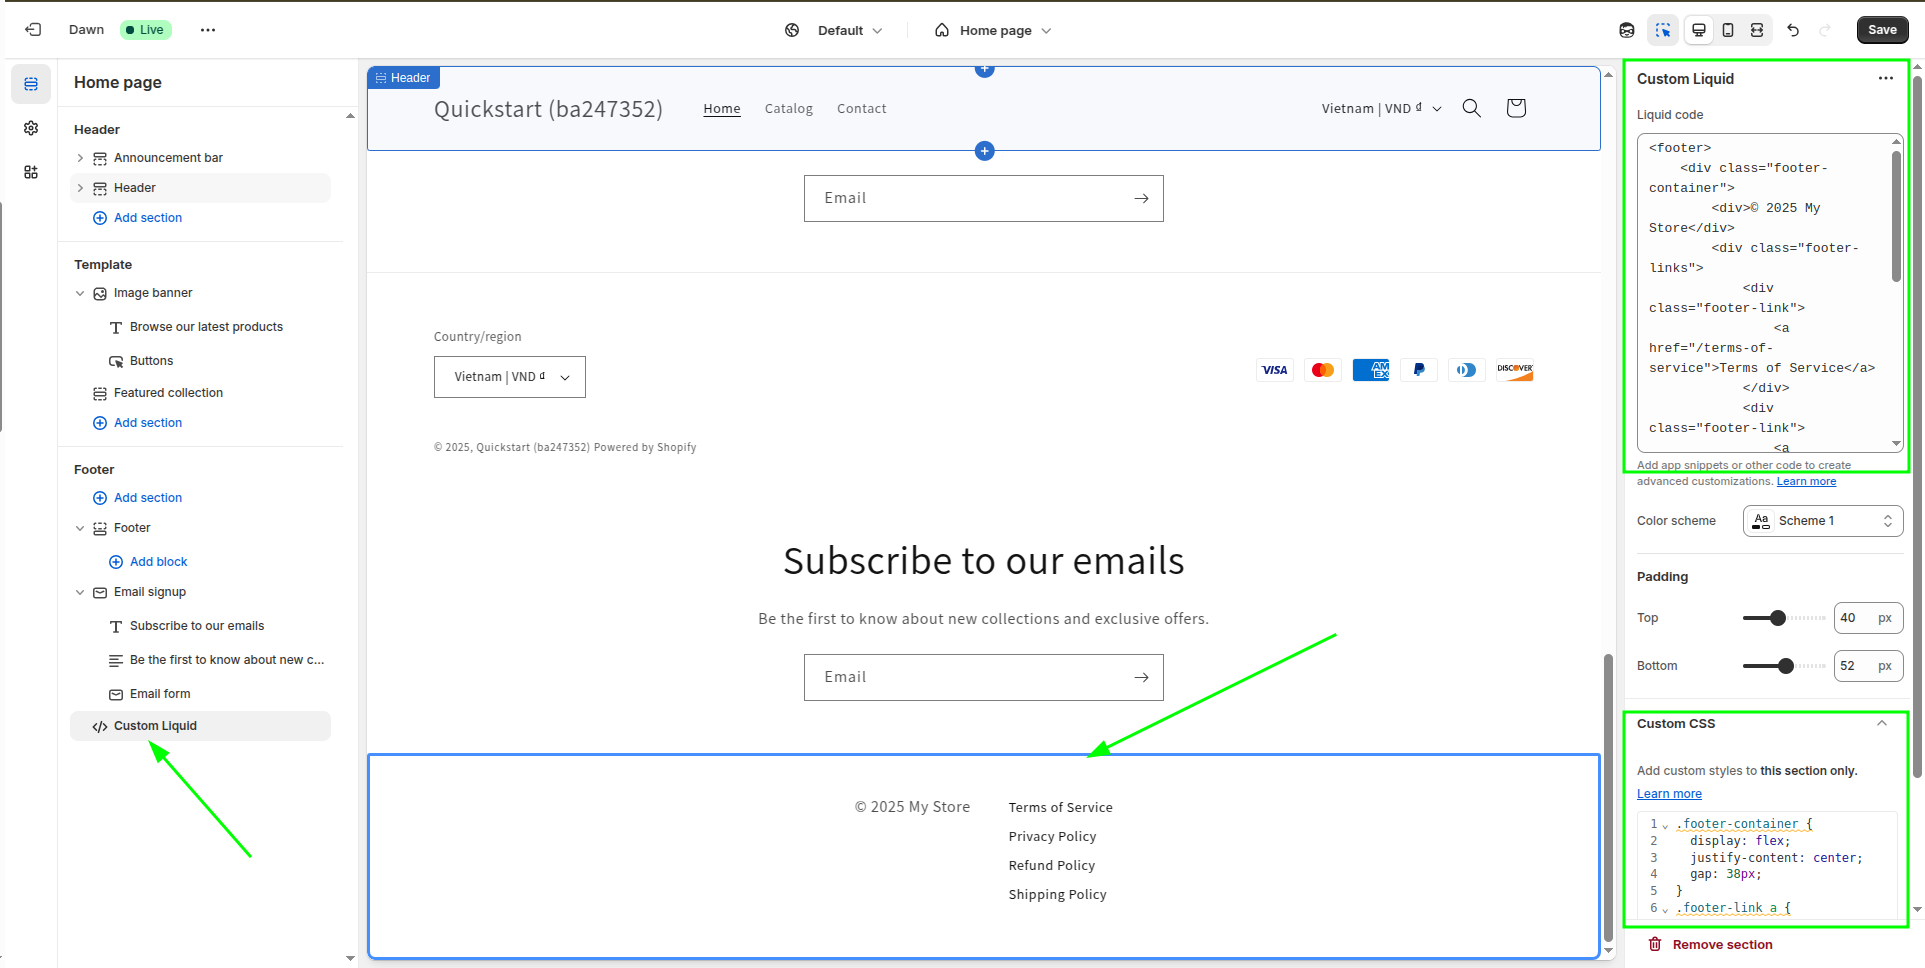This screenshot has height=968, width=1925.
Task: Switch to mobile preview
Action: 1728,30
